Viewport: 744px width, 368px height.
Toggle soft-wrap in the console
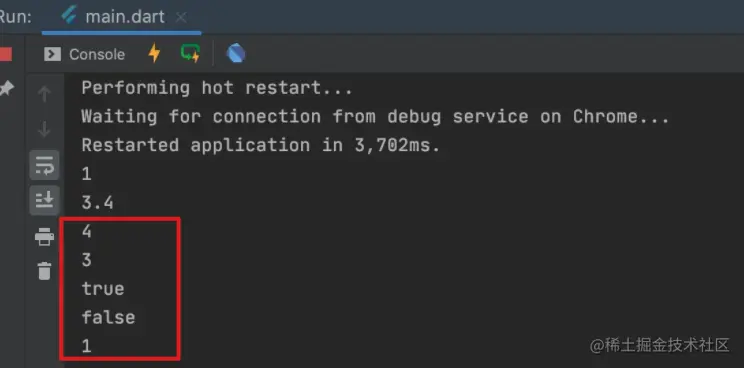click(x=45, y=165)
